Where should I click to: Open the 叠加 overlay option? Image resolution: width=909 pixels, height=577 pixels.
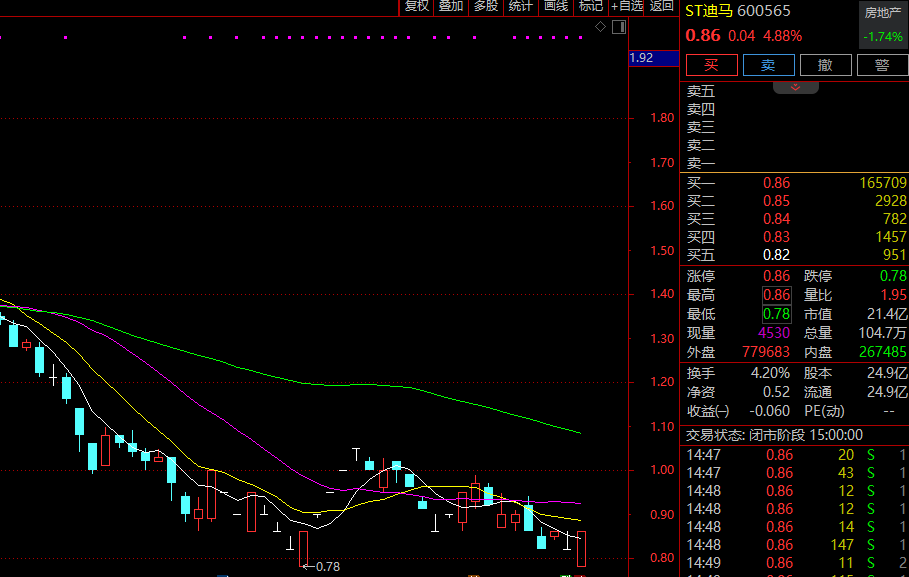451,6
